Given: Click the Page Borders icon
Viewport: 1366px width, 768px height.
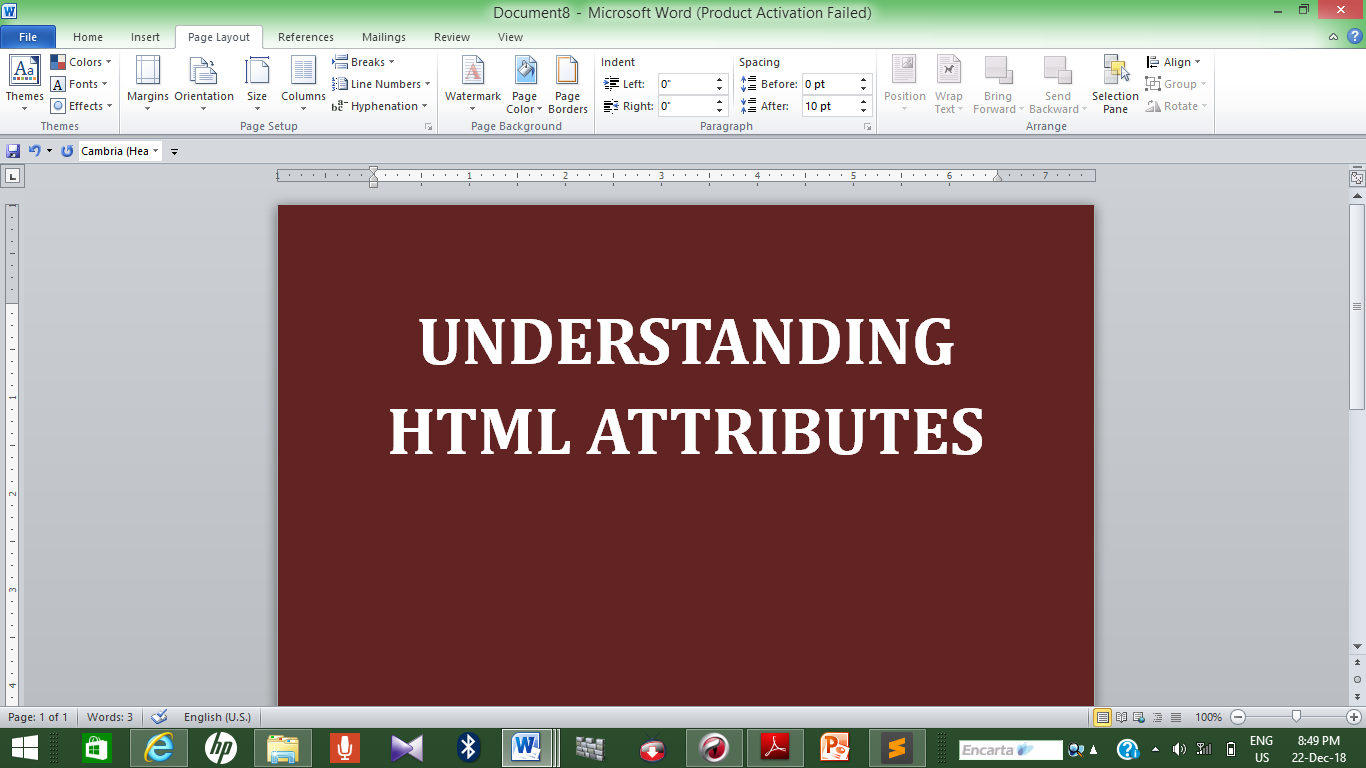Looking at the screenshot, I should coord(568,84).
